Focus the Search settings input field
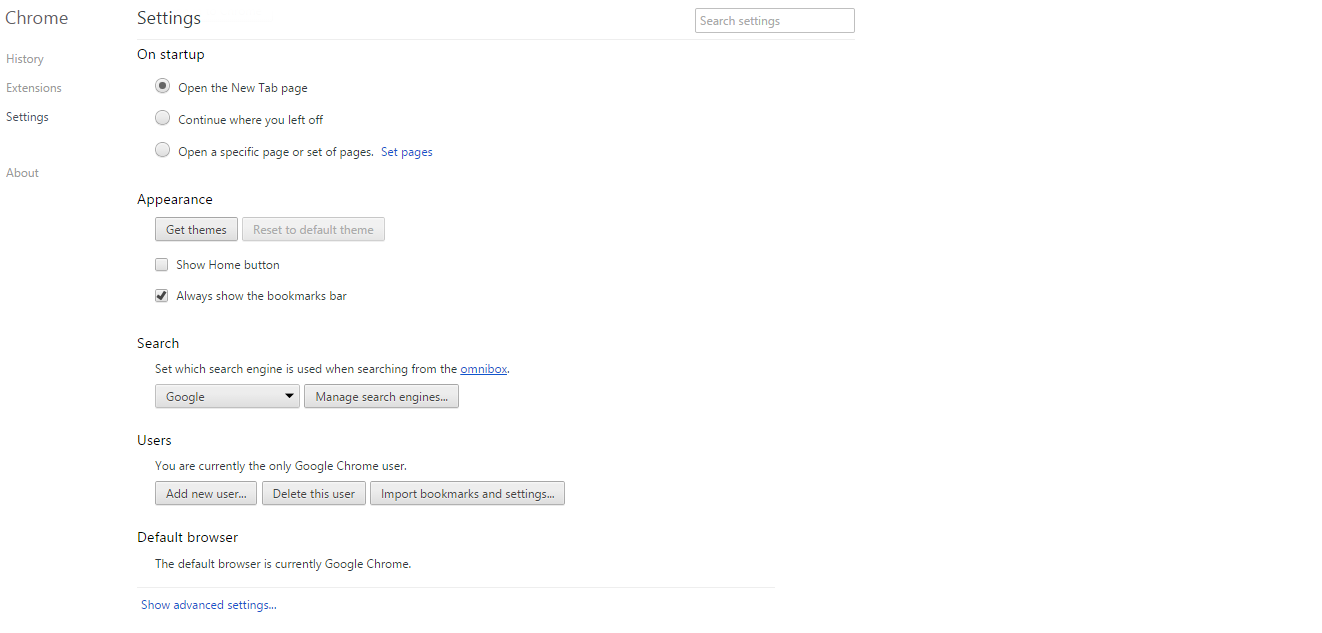The height and width of the screenshot is (633, 1322). pos(775,21)
